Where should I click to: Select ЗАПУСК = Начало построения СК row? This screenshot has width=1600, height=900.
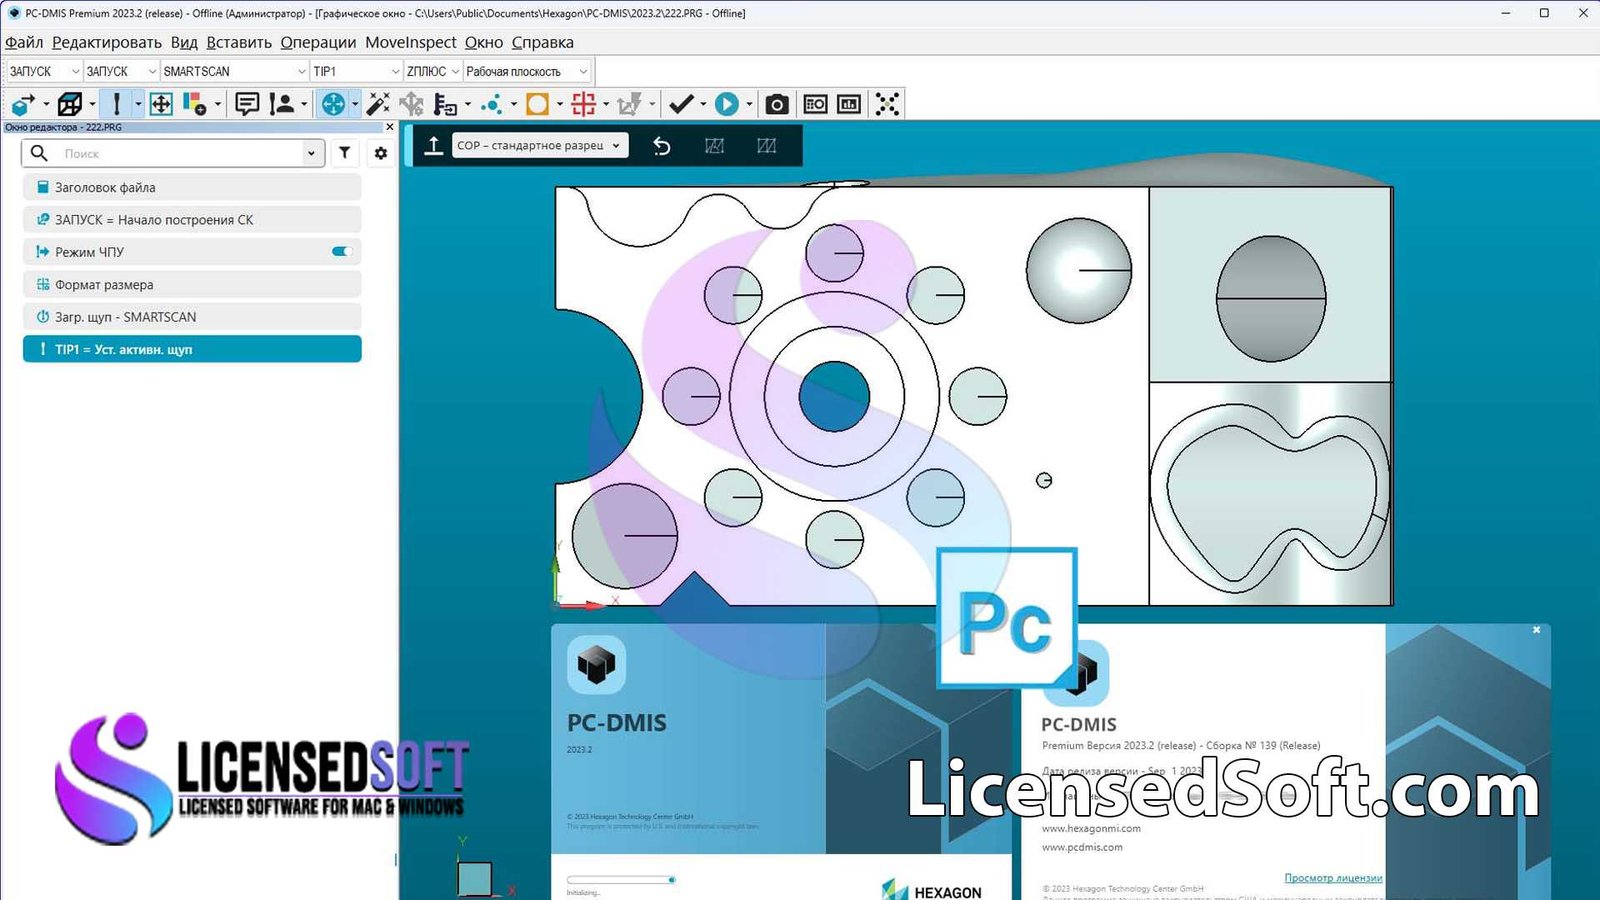pyautogui.click(x=192, y=219)
